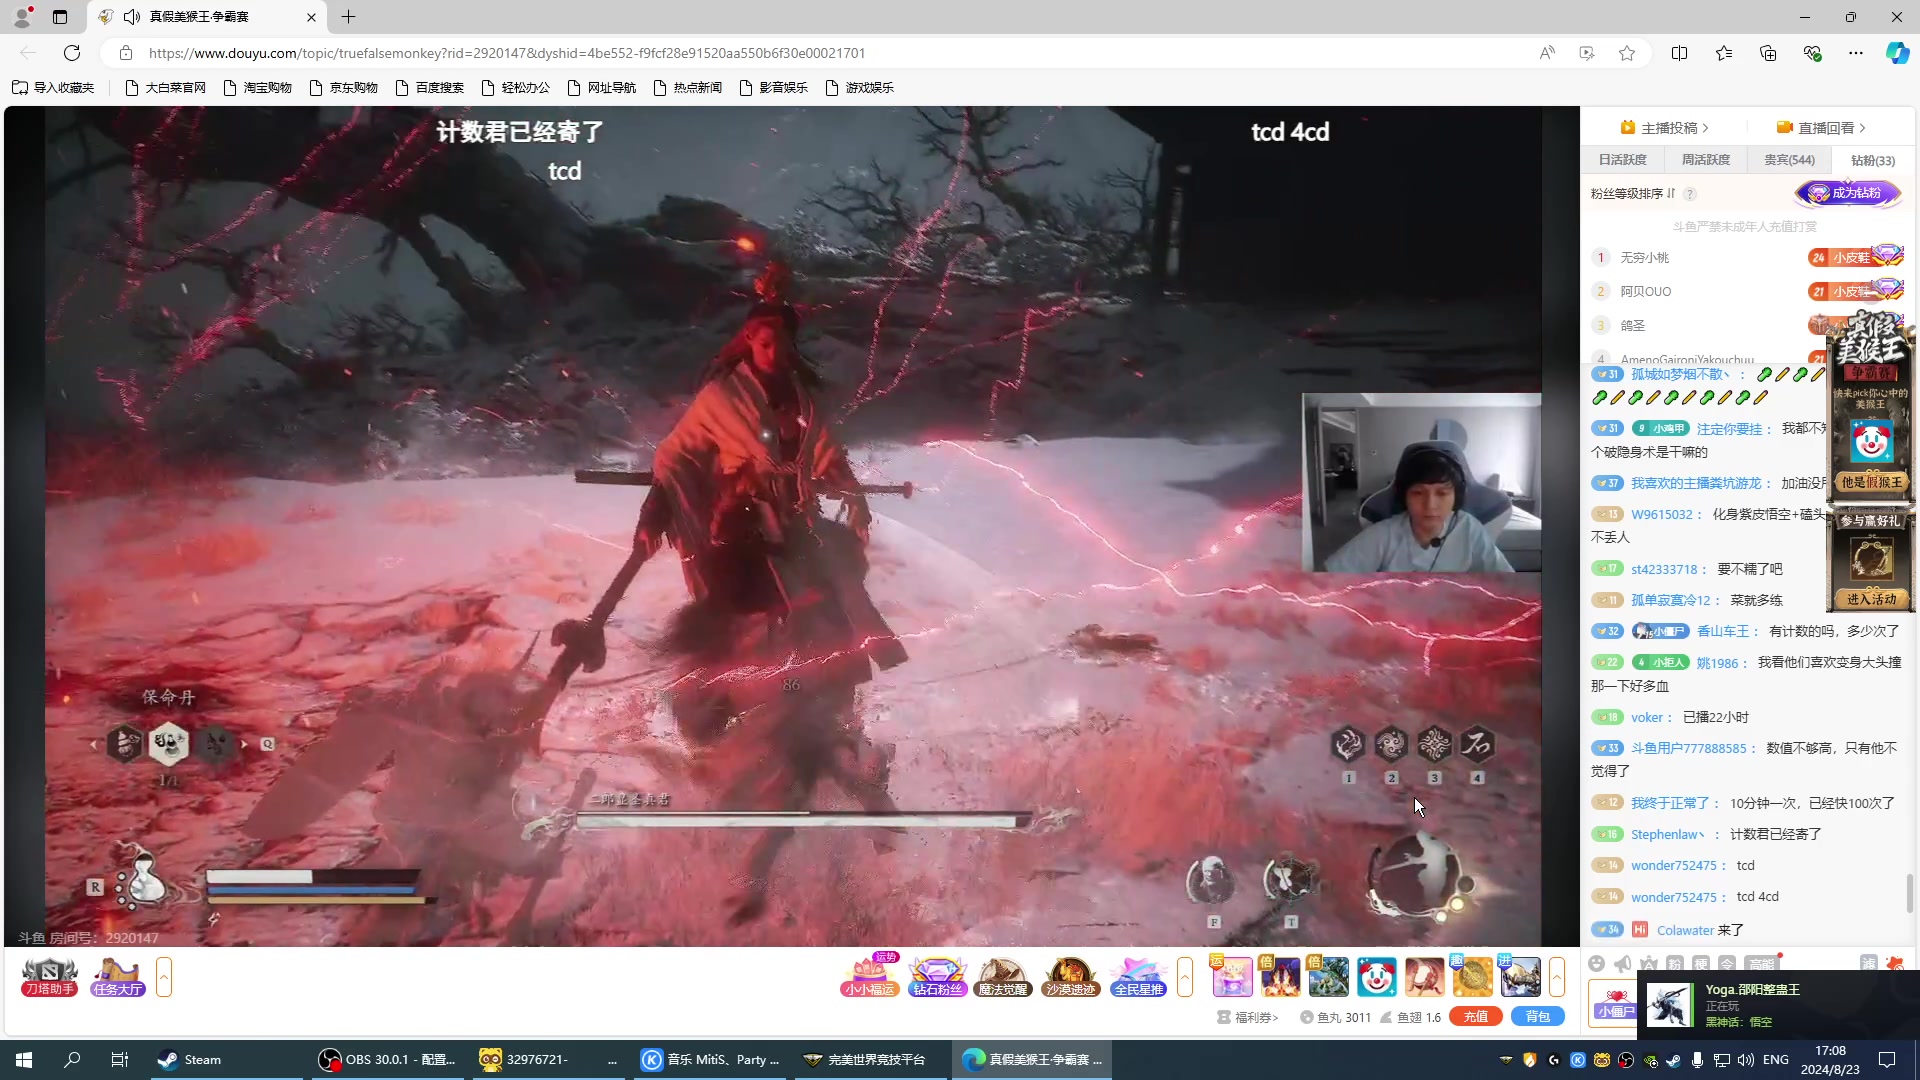Open the Windows notification center

(1887, 1059)
